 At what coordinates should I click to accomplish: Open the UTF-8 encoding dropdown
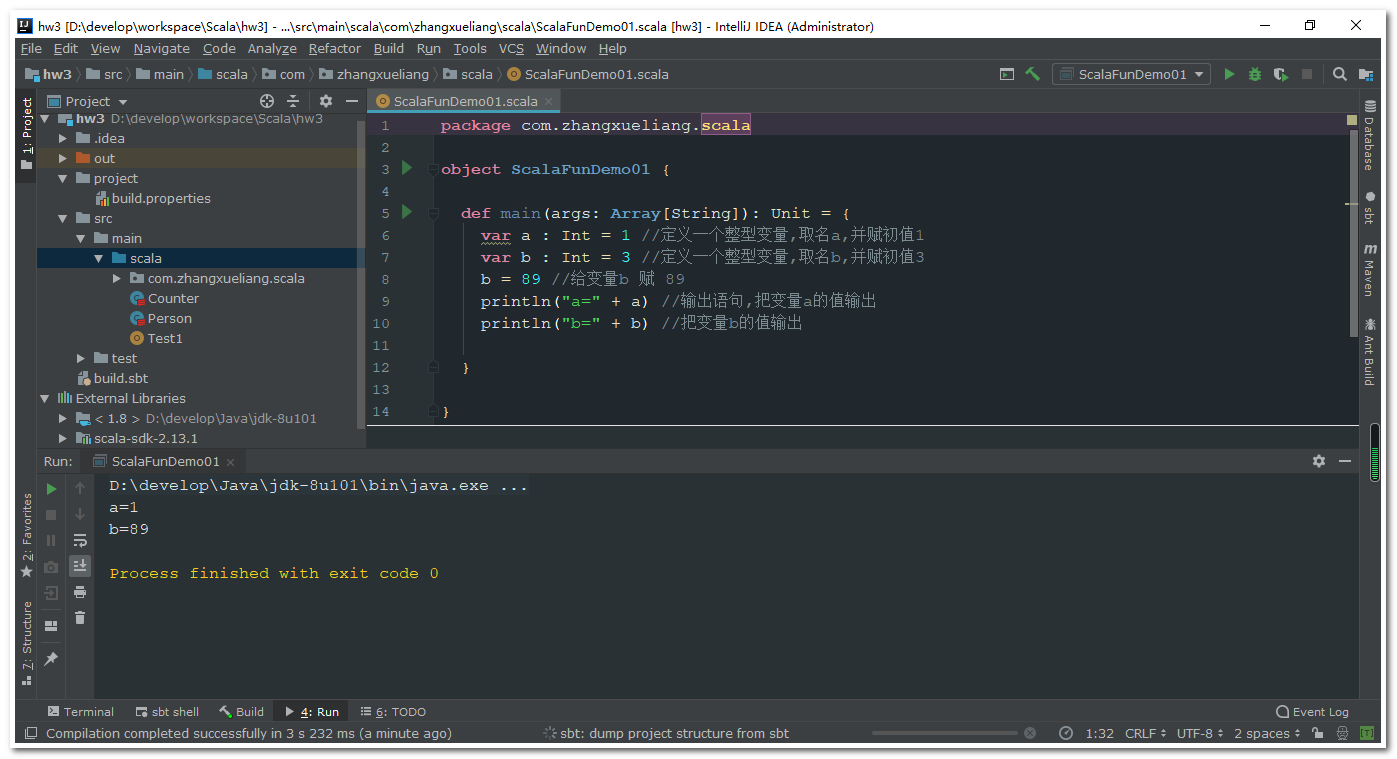1200,733
